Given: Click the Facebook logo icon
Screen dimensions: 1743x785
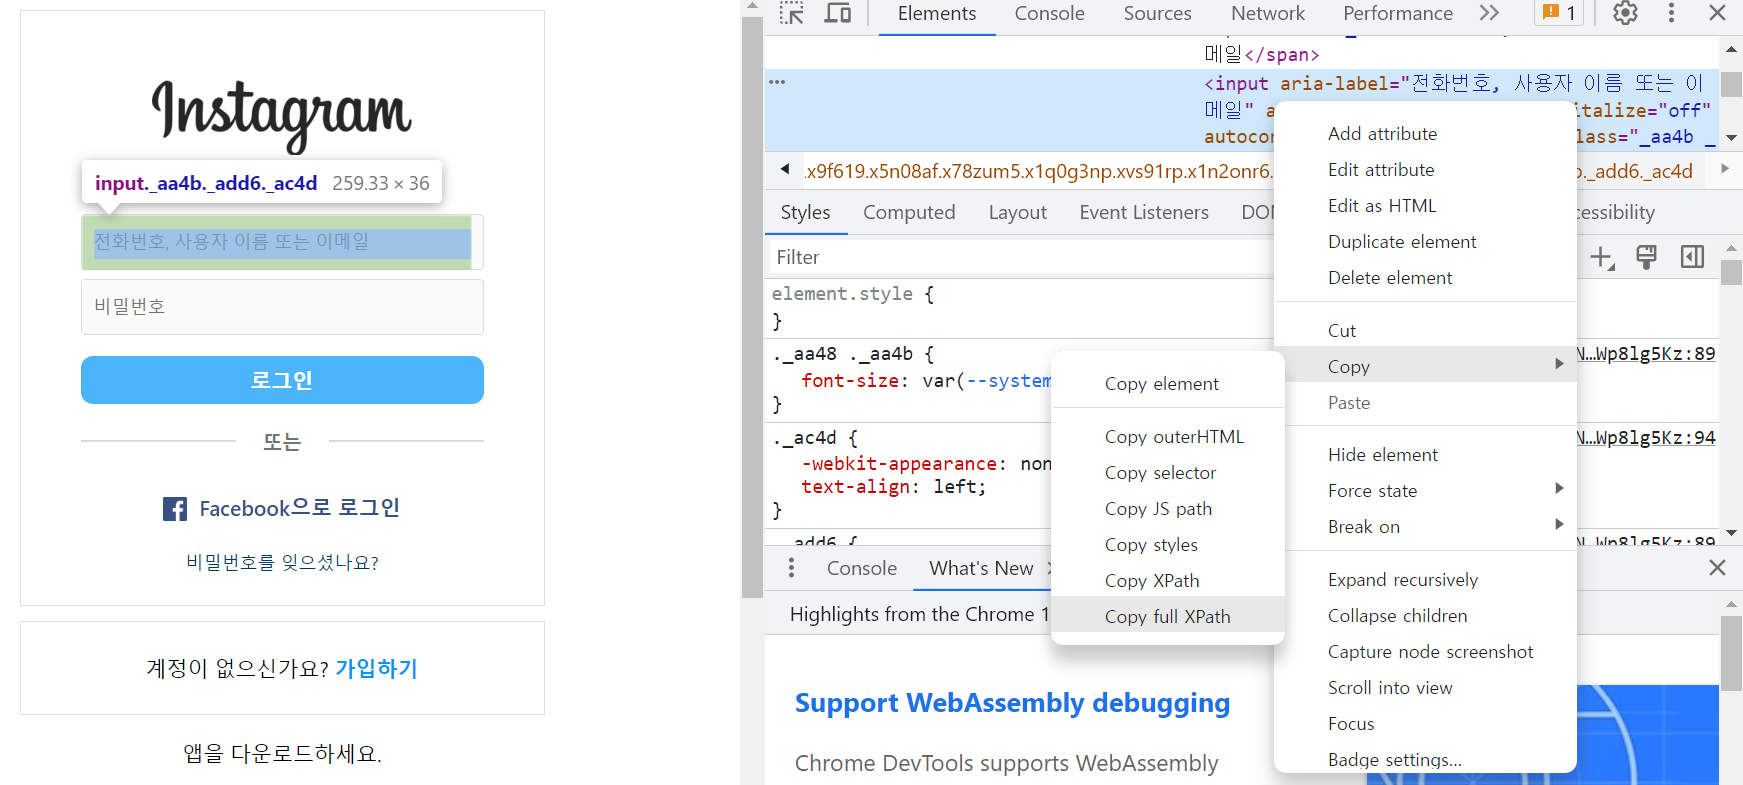Looking at the screenshot, I should point(175,509).
